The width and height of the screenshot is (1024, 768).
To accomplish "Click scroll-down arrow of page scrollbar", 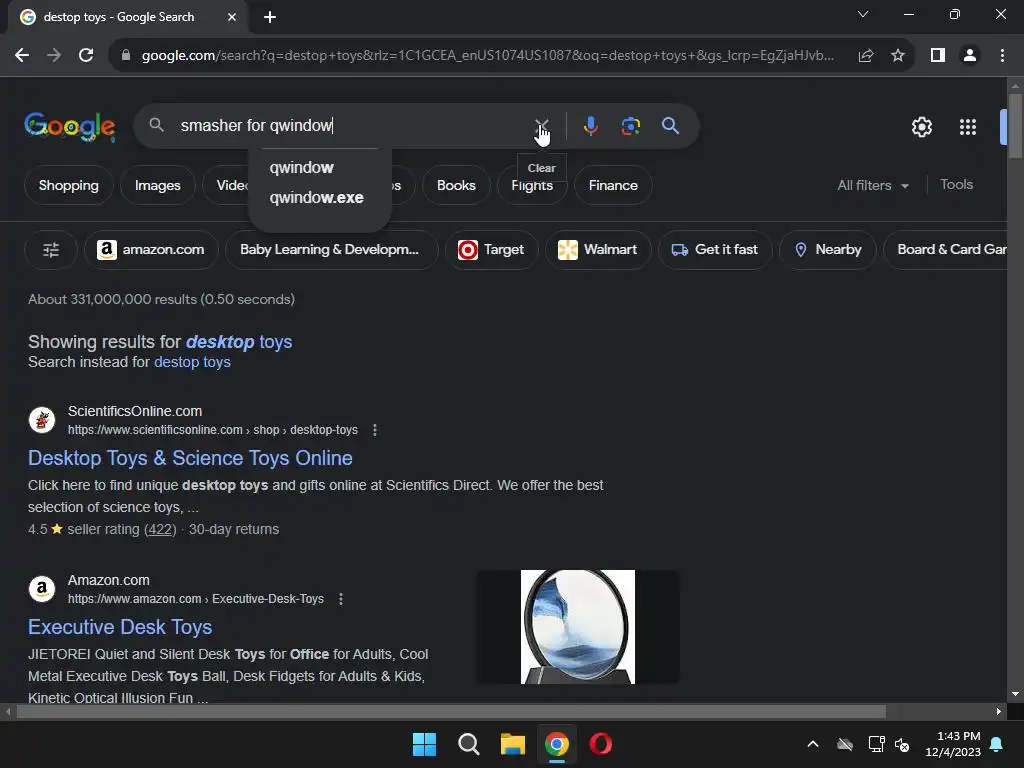I will (x=1015, y=694).
